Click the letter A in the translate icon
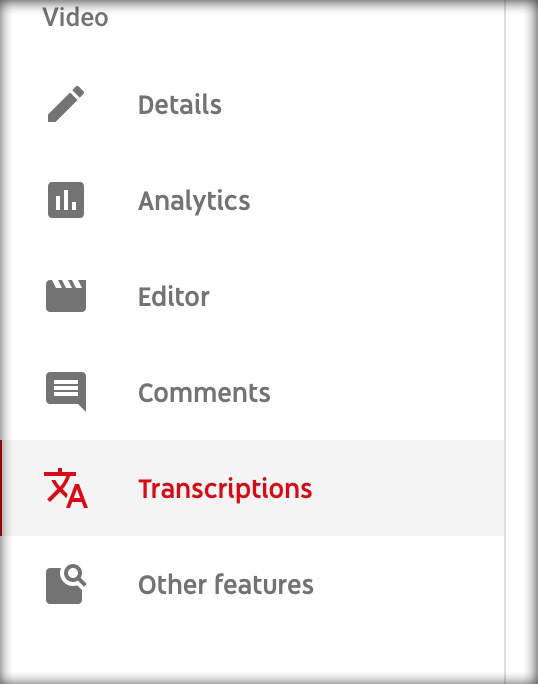 click(x=78, y=496)
